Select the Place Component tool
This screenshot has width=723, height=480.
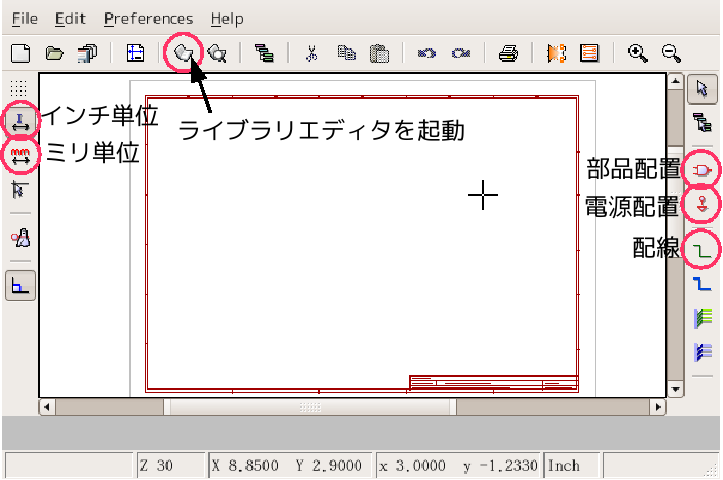703,171
